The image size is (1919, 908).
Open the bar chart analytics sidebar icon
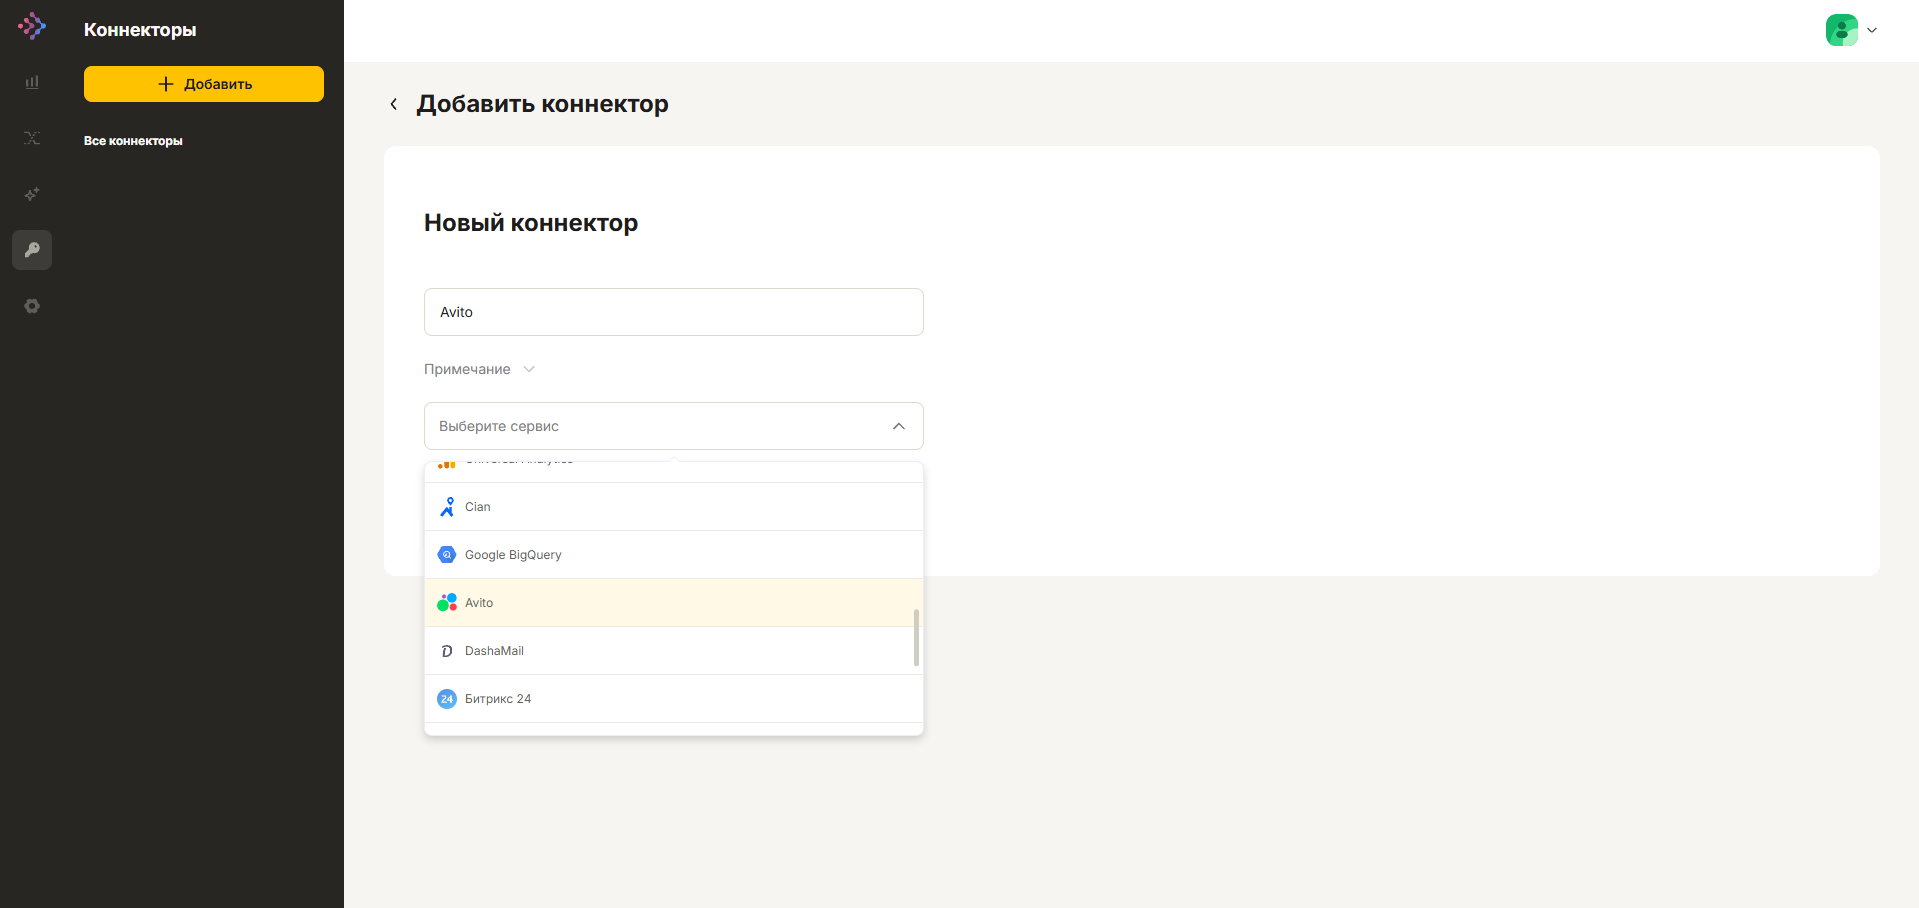pos(32,82)
